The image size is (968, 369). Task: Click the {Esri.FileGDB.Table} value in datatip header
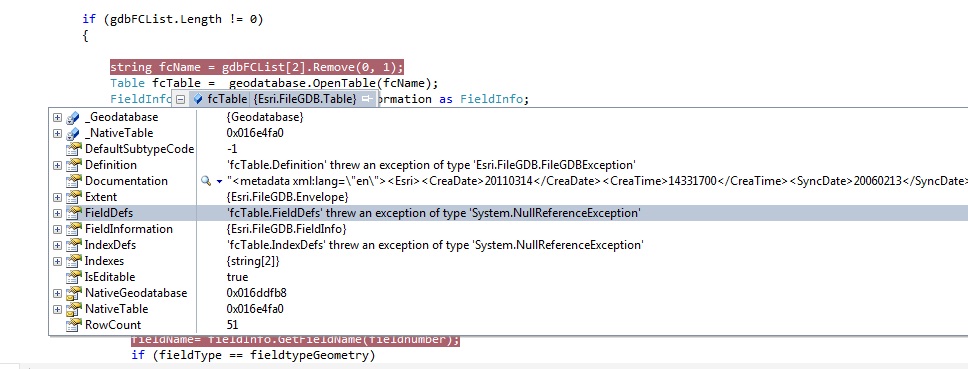[x=305, y=99]
